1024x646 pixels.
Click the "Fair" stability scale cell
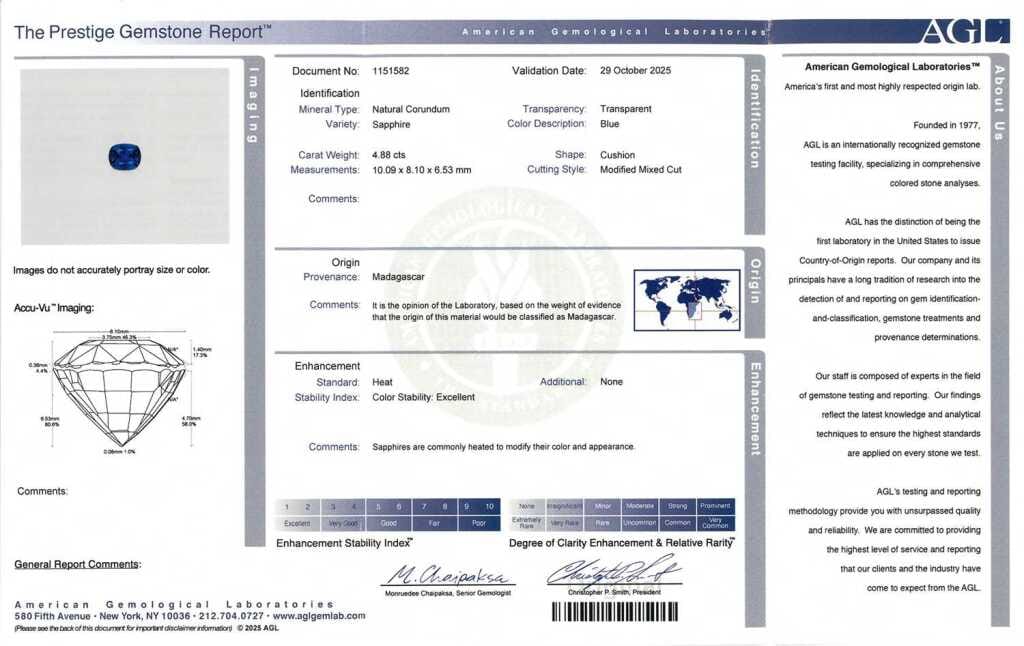click(x=434, y=523)
